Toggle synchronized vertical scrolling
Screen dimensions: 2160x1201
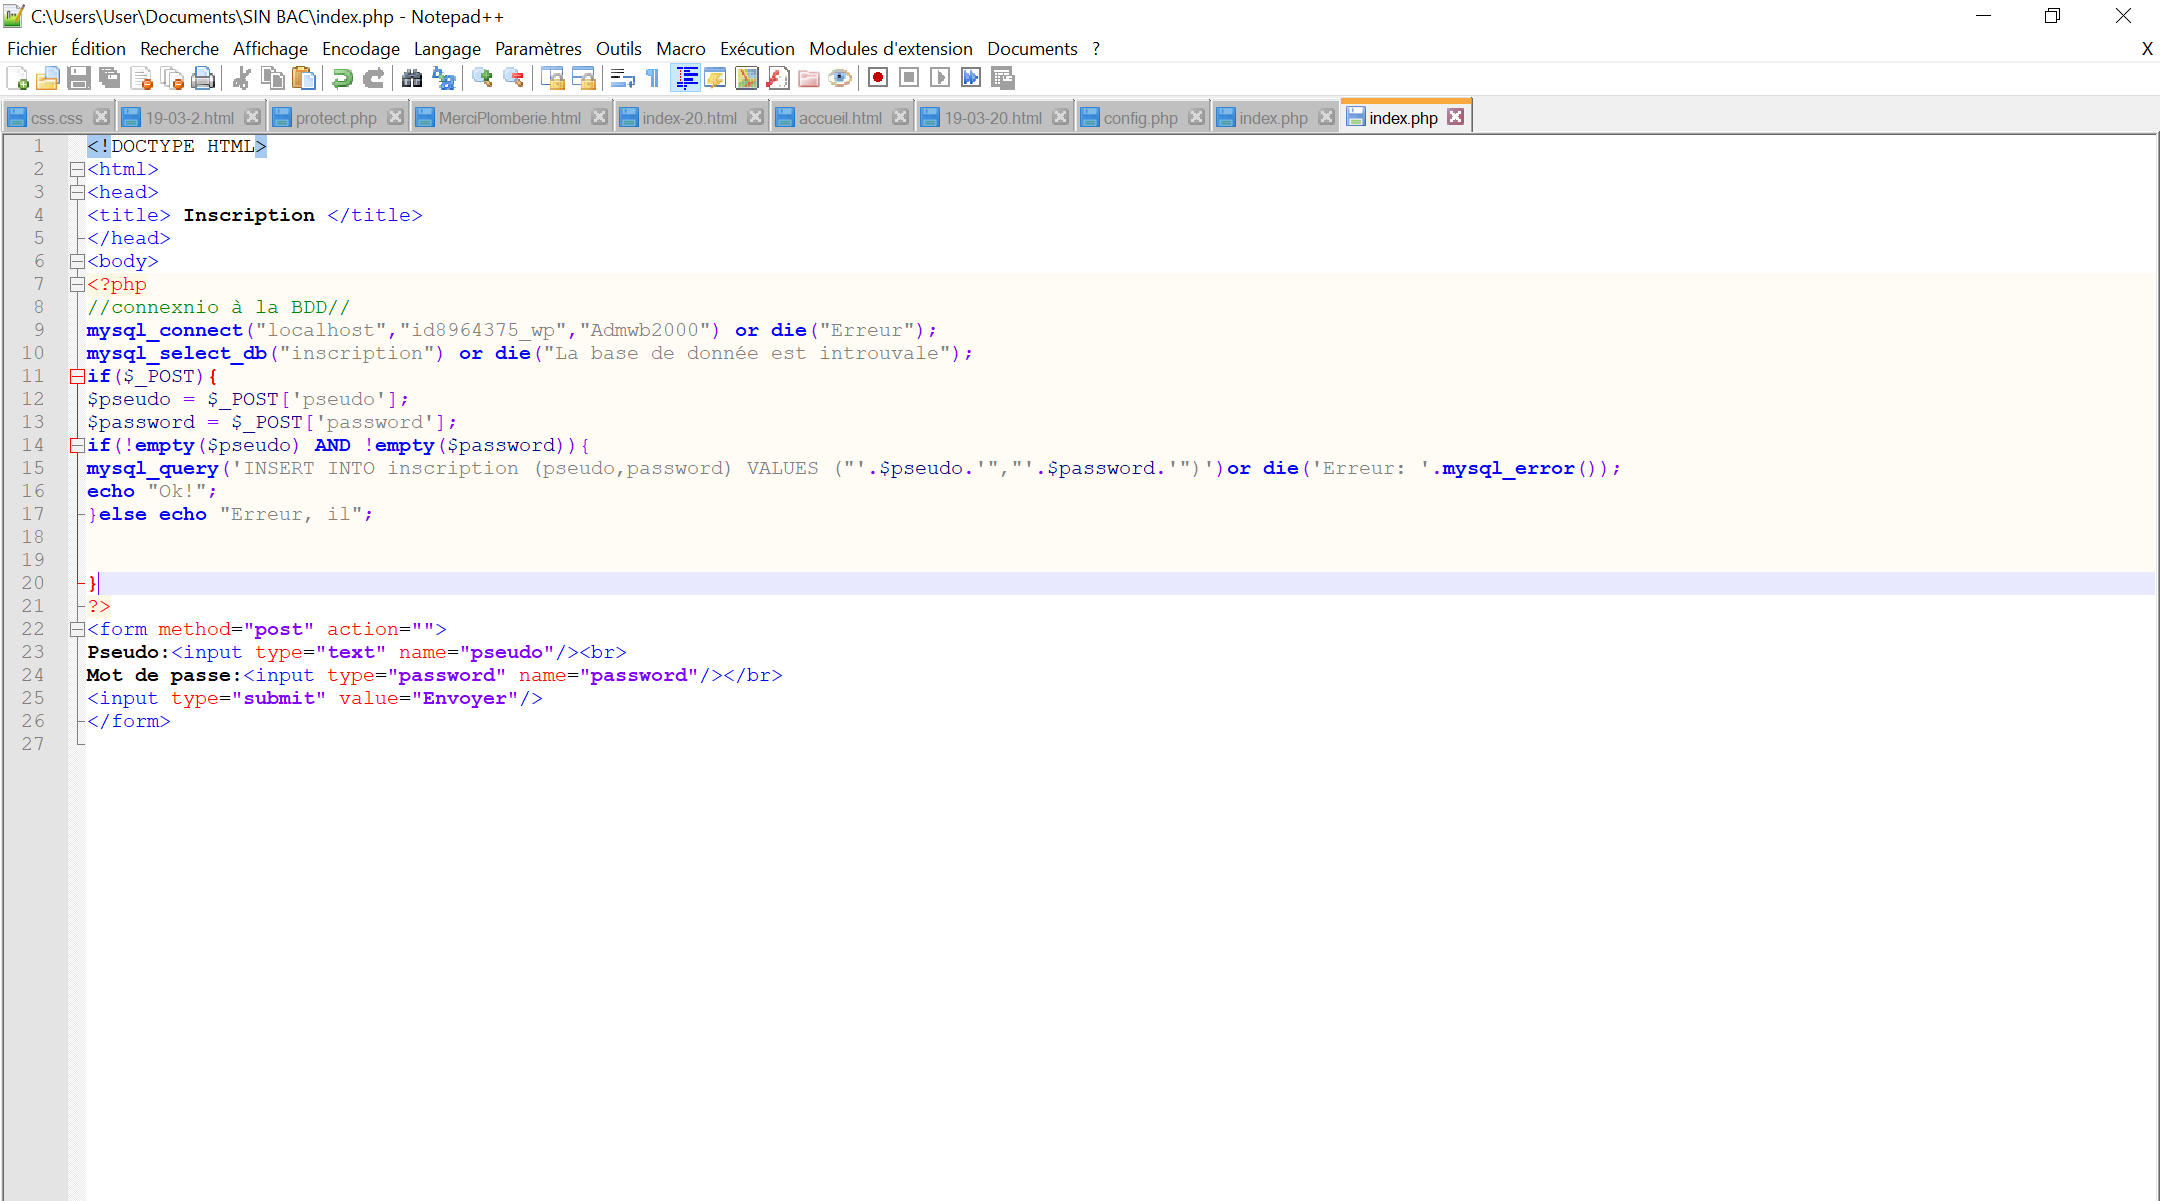tap(552, 78)
